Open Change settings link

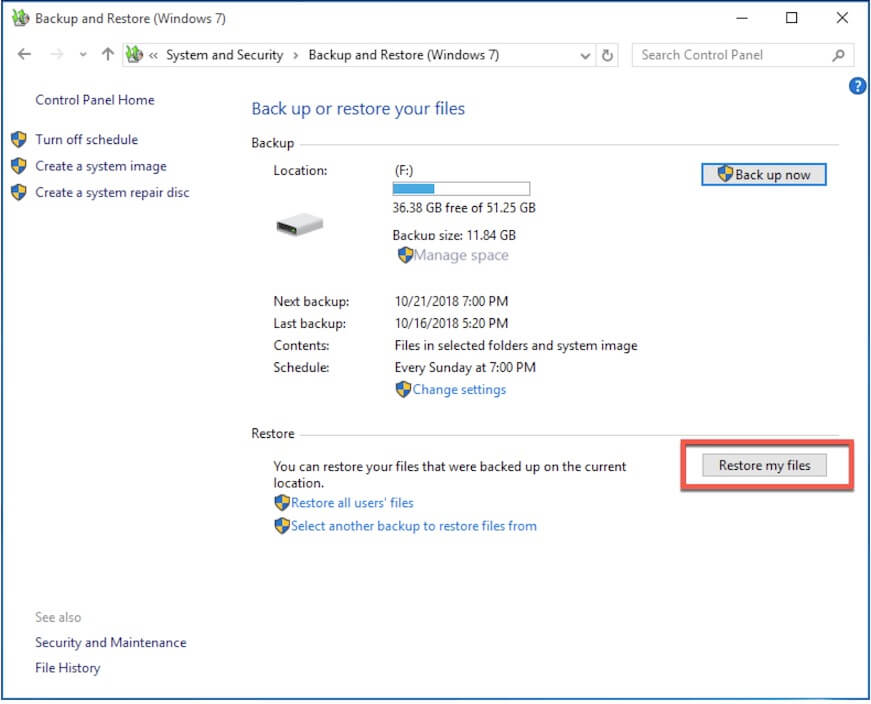coord(459,390)
